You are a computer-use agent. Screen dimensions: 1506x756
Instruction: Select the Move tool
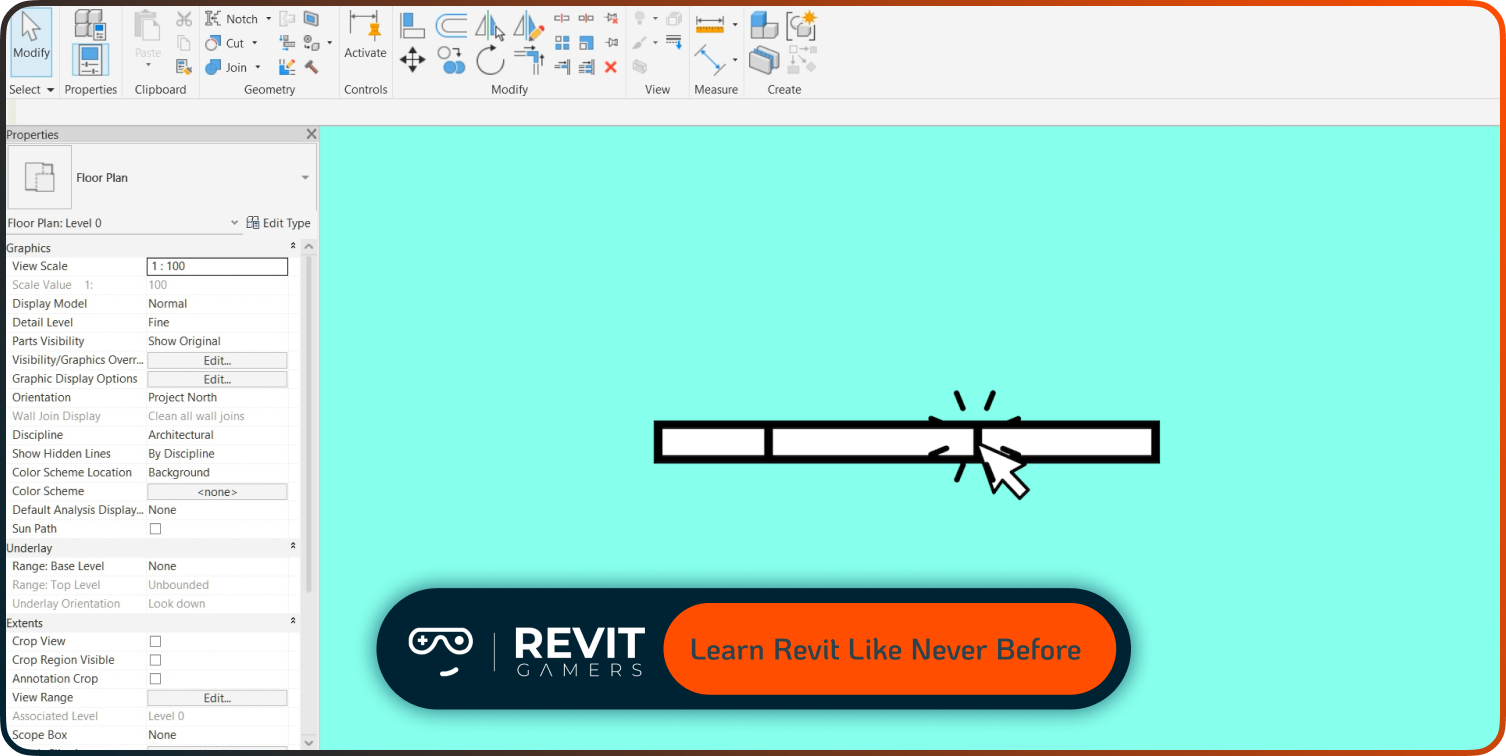(412, 60)
